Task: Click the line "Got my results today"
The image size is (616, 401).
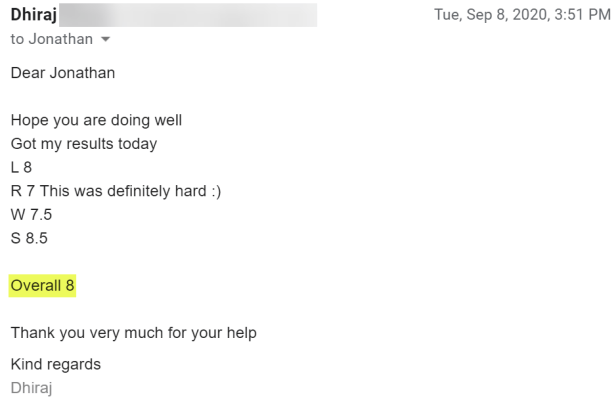Action: click(84, 144)
